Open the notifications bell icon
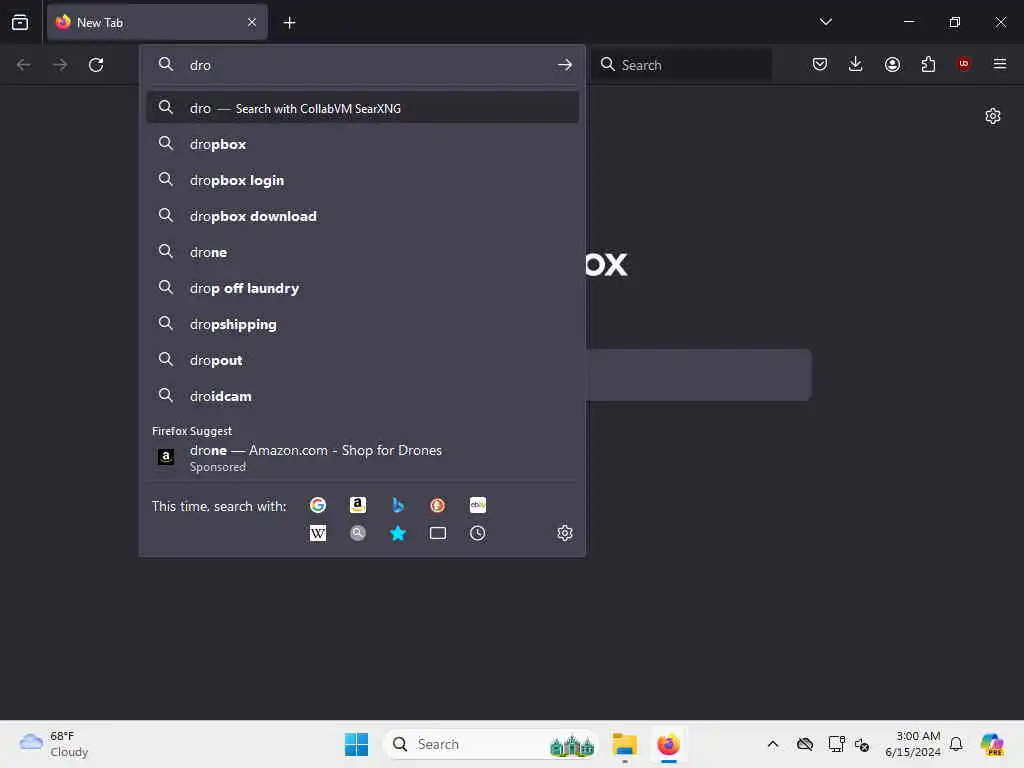 tap(956, 744)
